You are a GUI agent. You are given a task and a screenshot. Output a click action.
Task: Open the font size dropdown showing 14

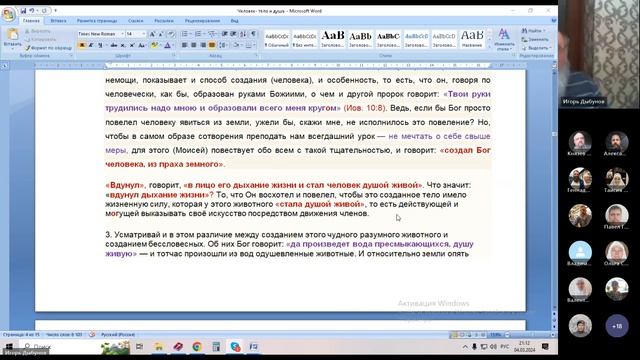[143, 34]
